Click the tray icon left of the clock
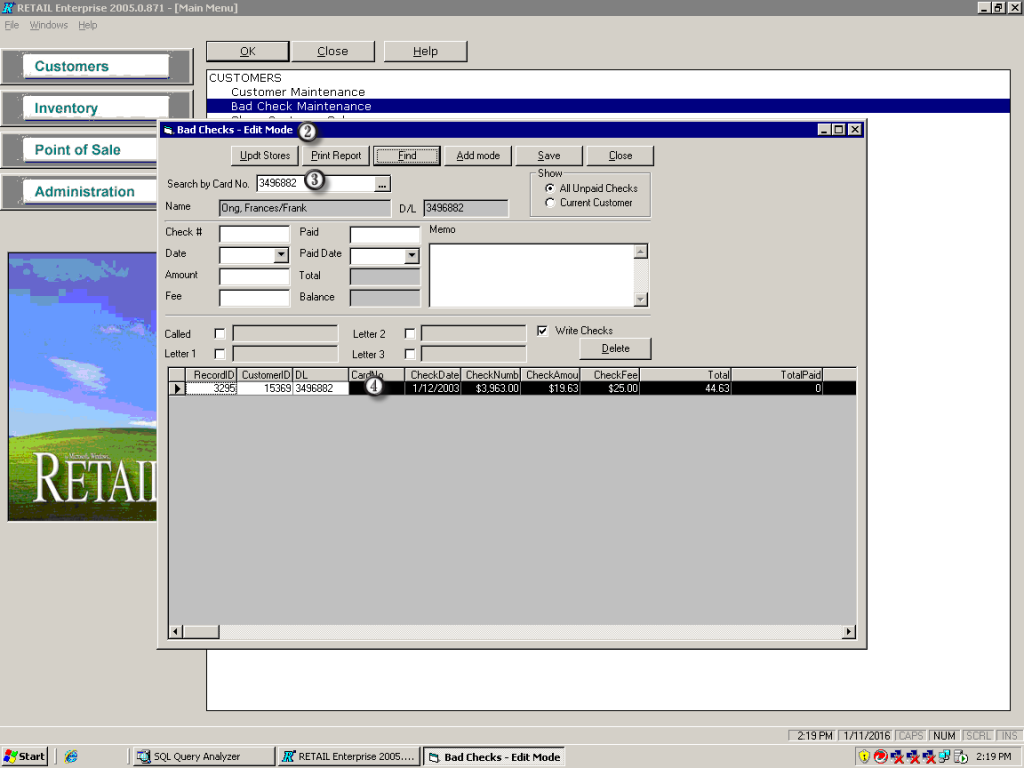The height and width of the screenshot is (768, 1024). 961,756
